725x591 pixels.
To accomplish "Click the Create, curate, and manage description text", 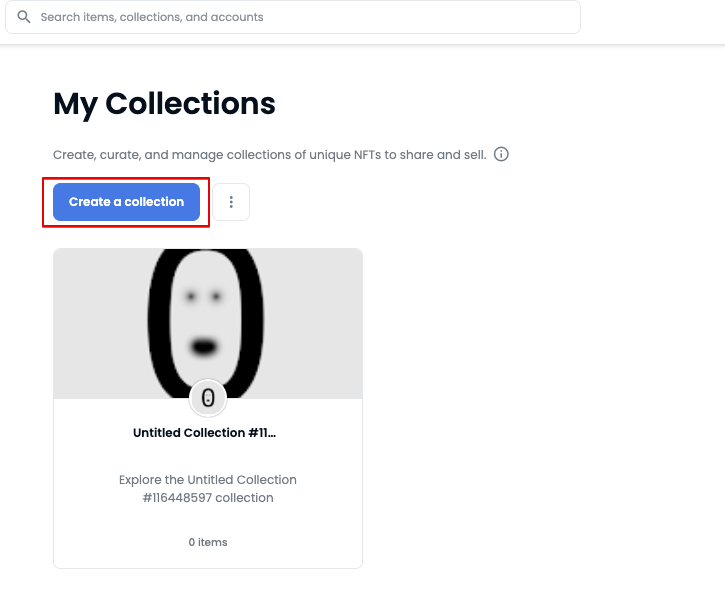I will pyautogui.click(x=270, y=154).
